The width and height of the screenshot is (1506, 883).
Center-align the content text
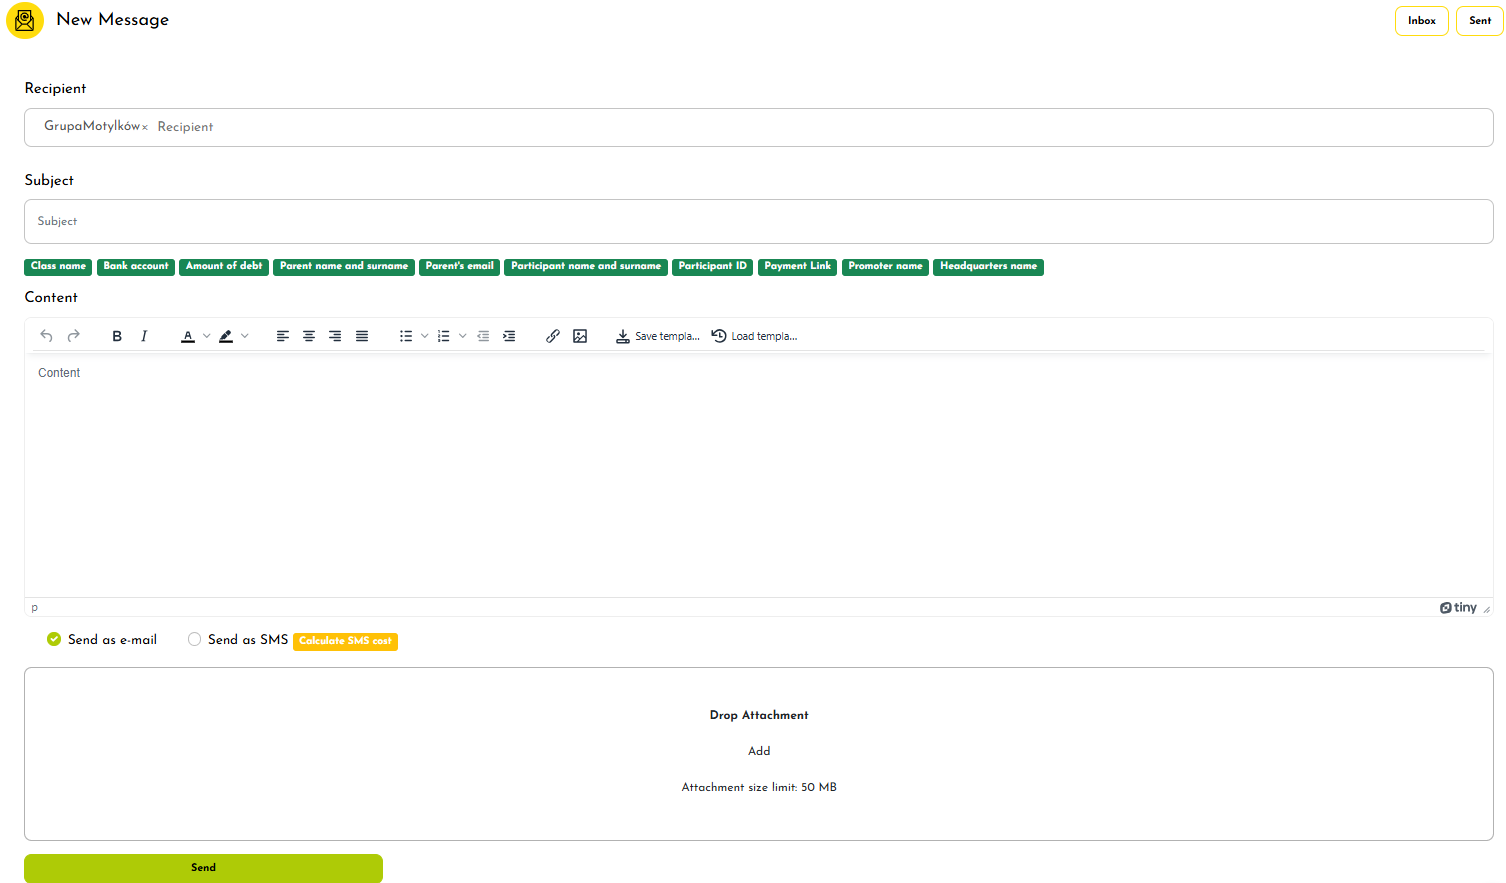(309, 336)
